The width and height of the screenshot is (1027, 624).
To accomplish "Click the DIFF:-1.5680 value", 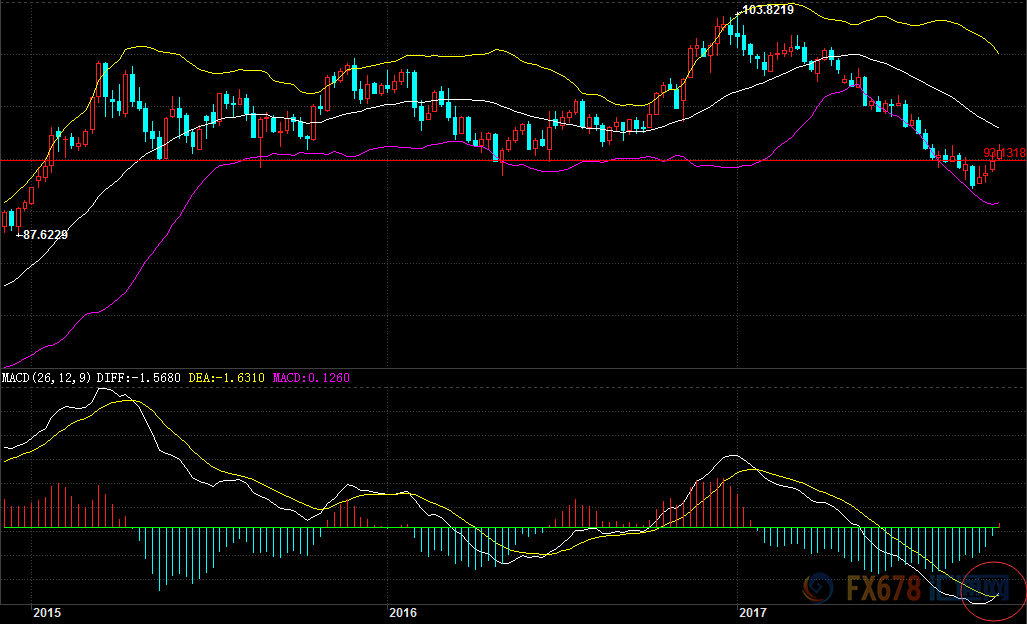I will point(139,378).
